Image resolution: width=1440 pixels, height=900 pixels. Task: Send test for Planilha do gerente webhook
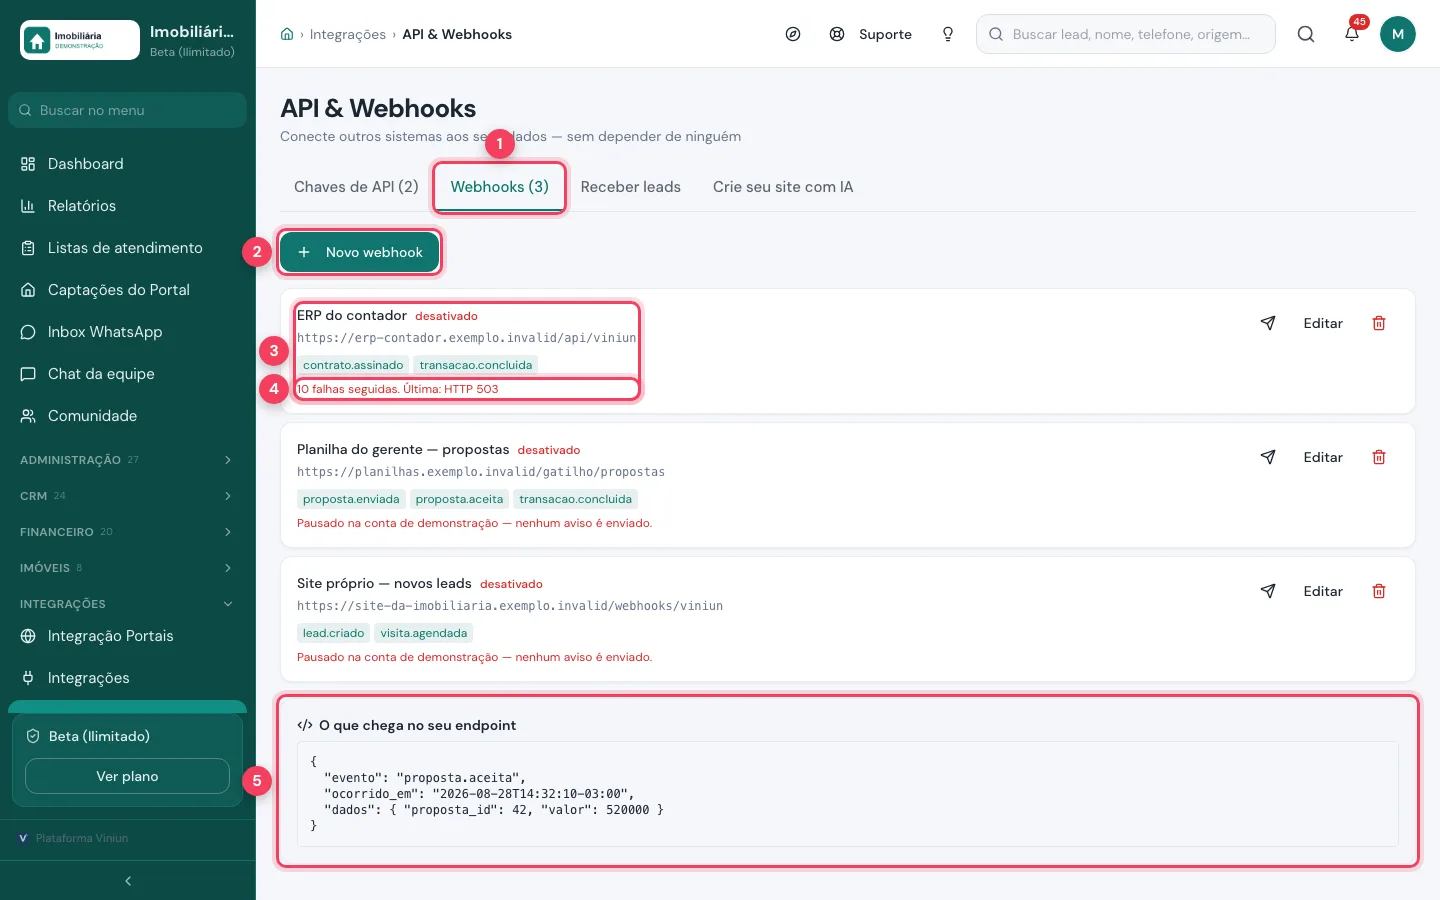(1268, 457)
